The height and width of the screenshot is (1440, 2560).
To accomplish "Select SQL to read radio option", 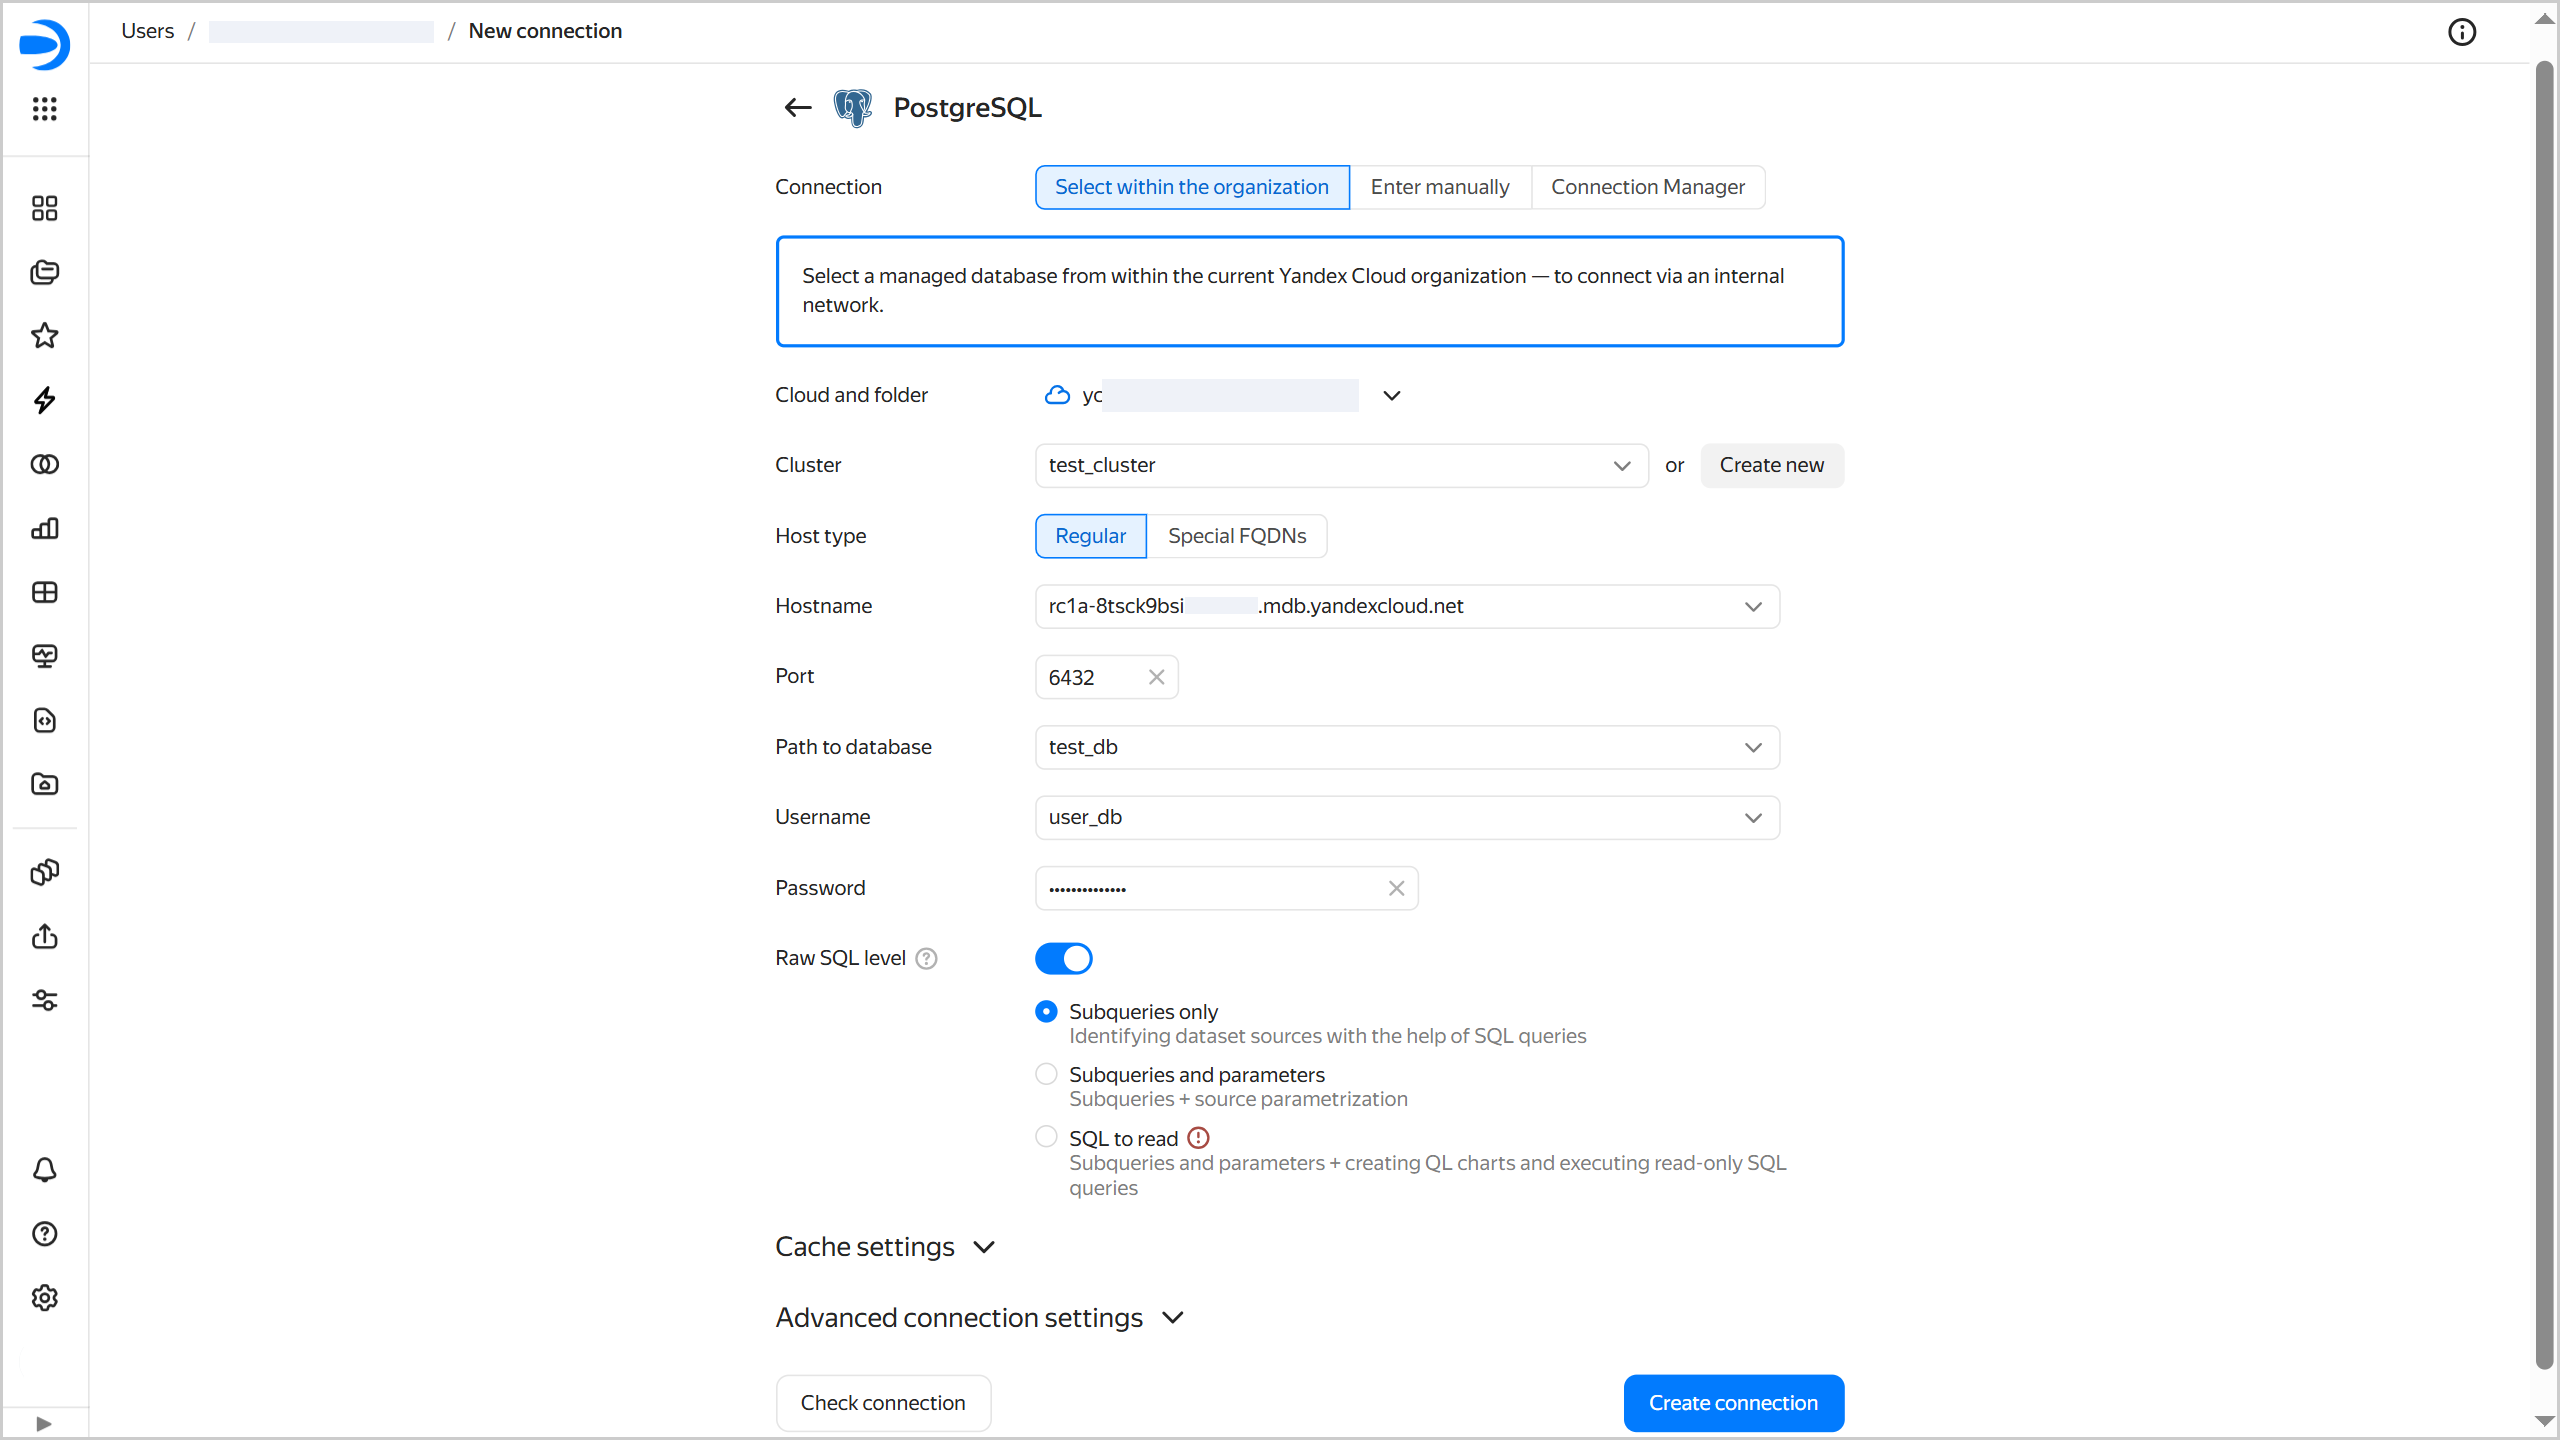I will coord(1046,1137).
